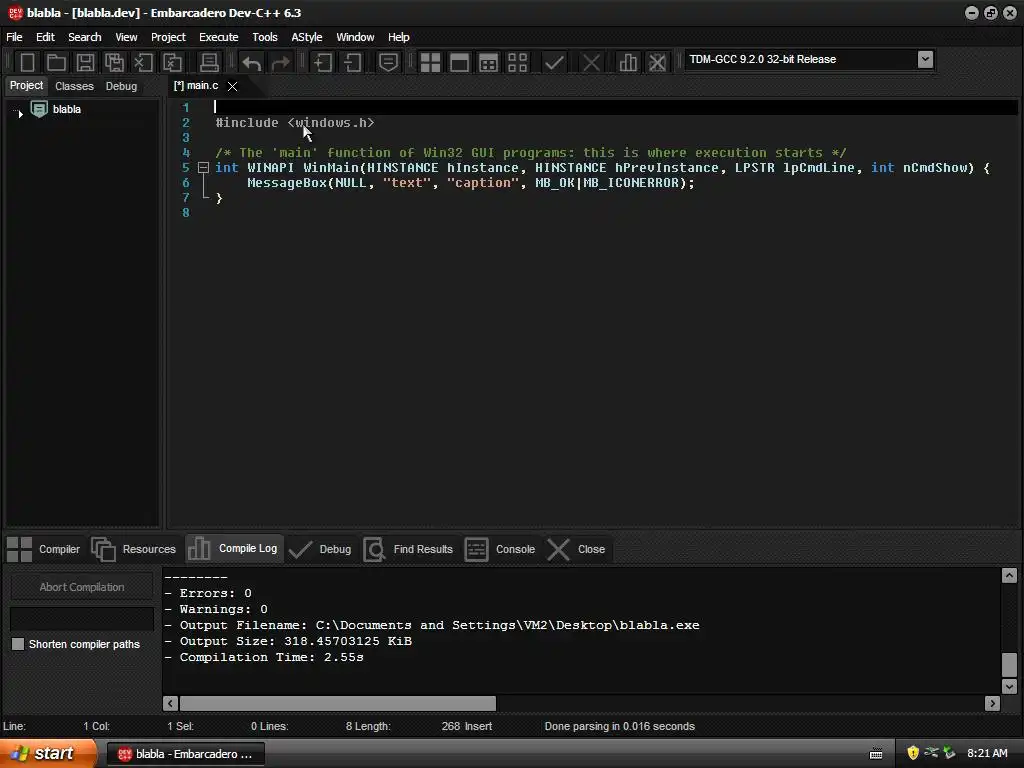Open the Console bottom tab
Image resolution: width=1024 pixels, height=768 pixels.
coord(500,549)
